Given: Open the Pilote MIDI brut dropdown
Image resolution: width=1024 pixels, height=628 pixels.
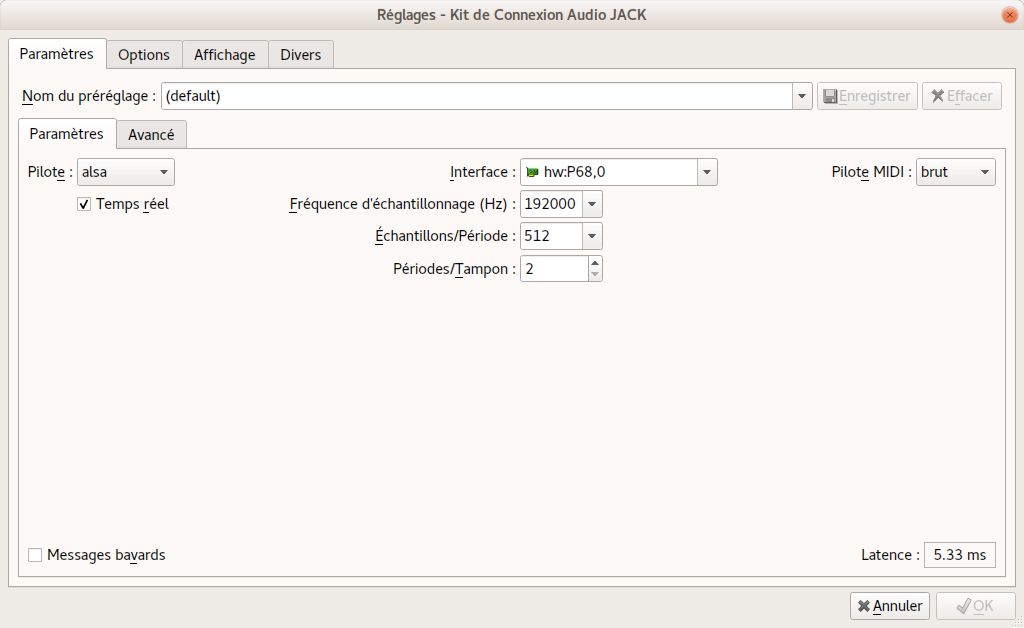Looking at the screenshot, I should [955, 172].
